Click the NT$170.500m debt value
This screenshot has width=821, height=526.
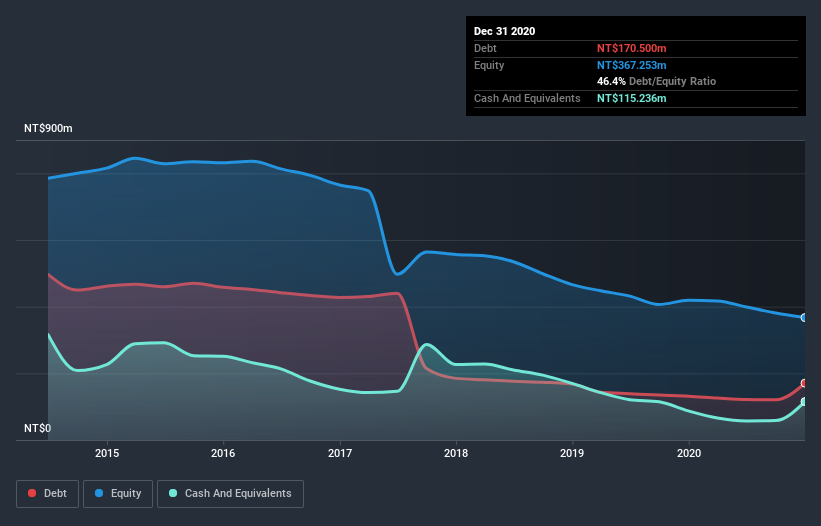631,49
